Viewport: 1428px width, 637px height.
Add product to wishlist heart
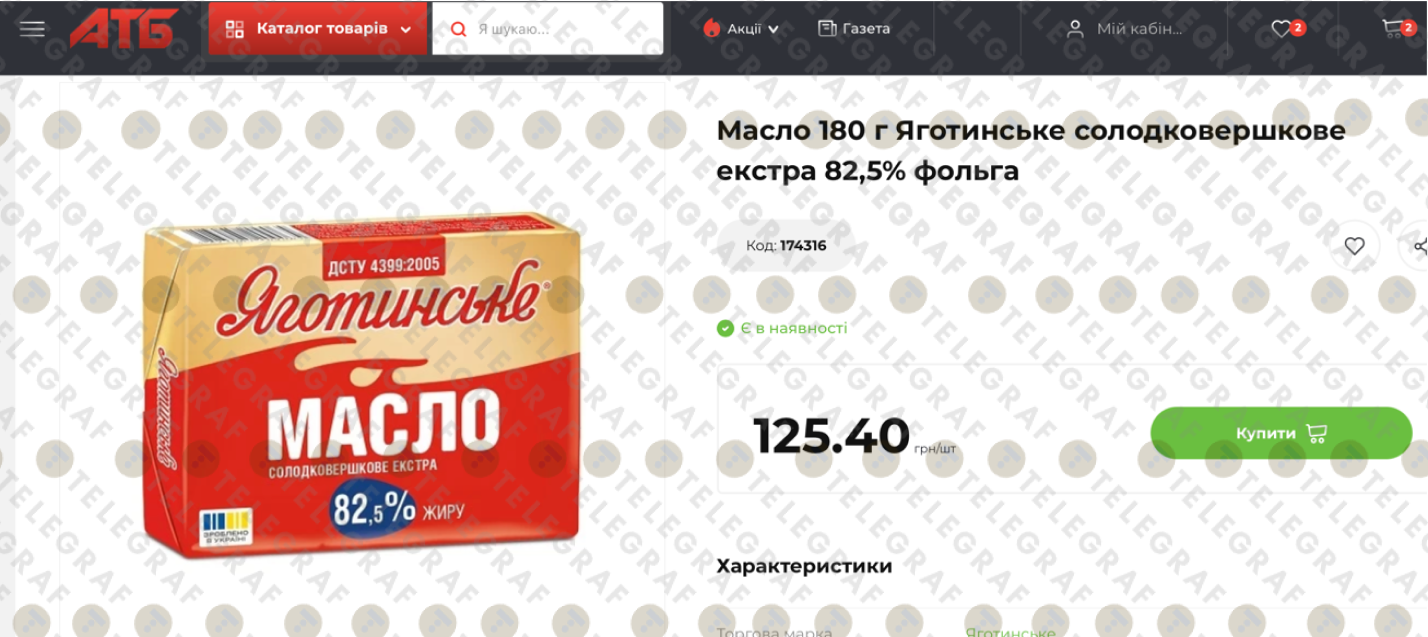click(1354, 245)
